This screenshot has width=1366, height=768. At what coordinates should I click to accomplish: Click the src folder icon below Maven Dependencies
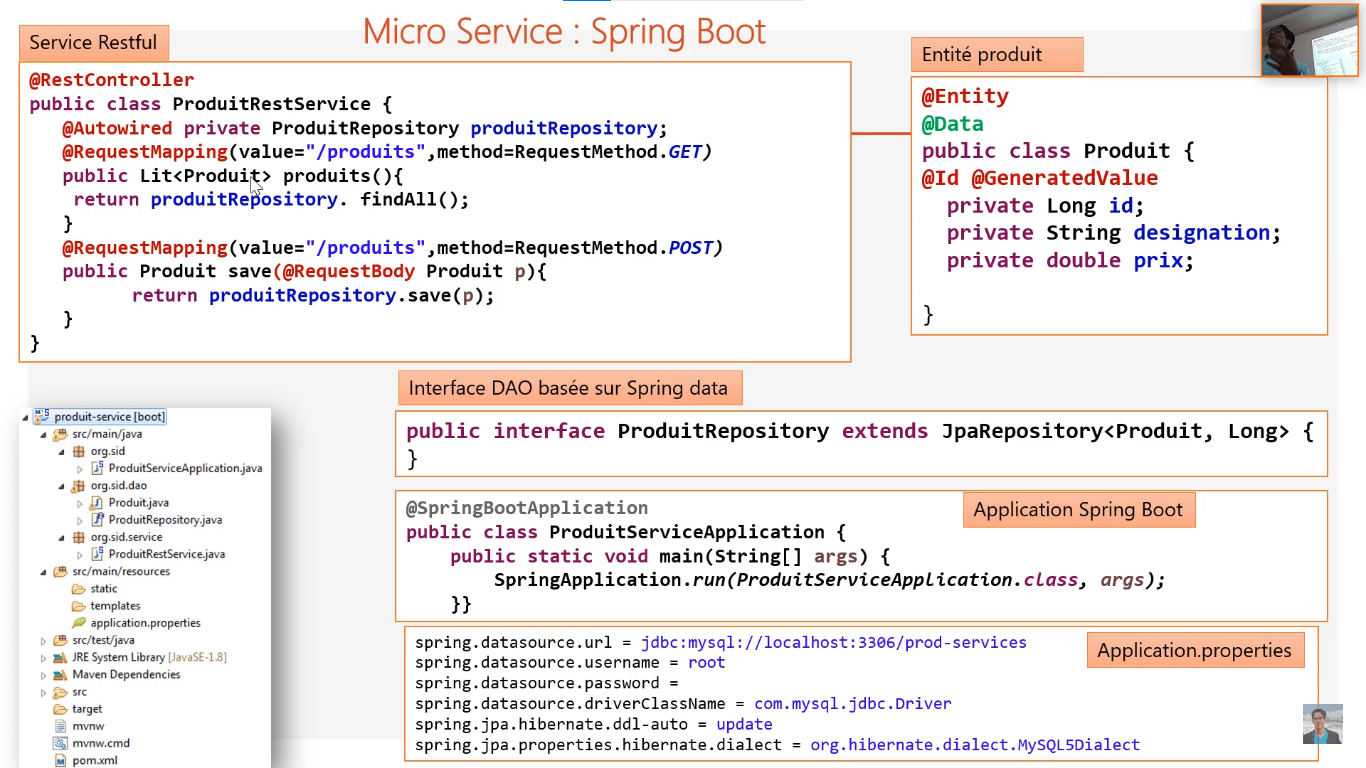tap(61, 692)
